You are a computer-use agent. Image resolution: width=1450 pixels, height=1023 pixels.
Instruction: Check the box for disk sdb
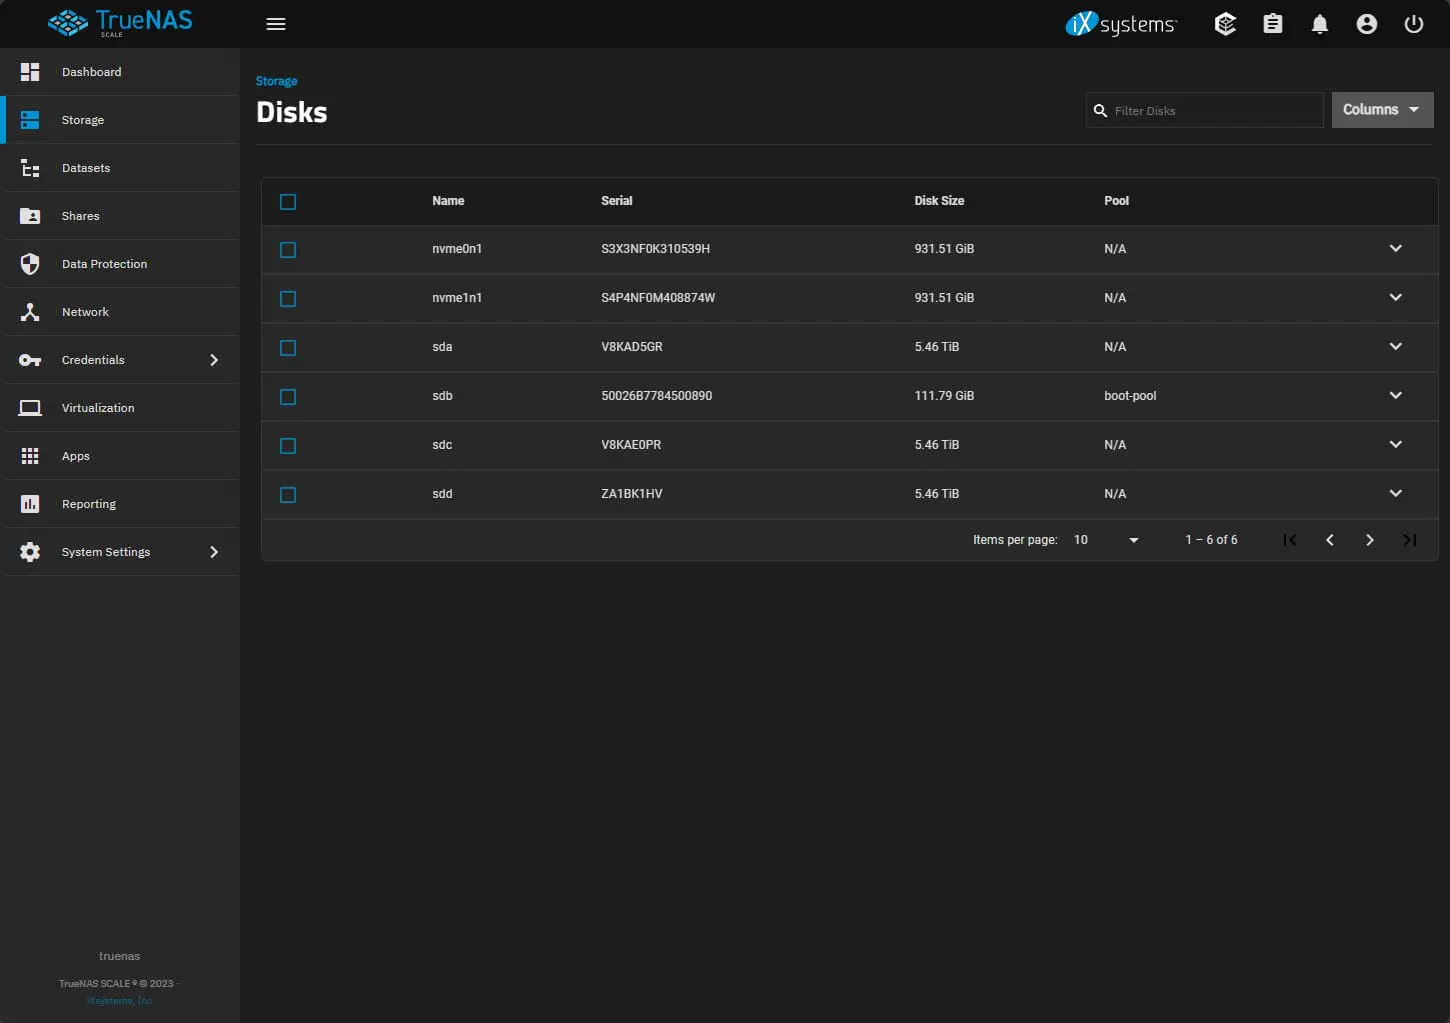point(288,397)
